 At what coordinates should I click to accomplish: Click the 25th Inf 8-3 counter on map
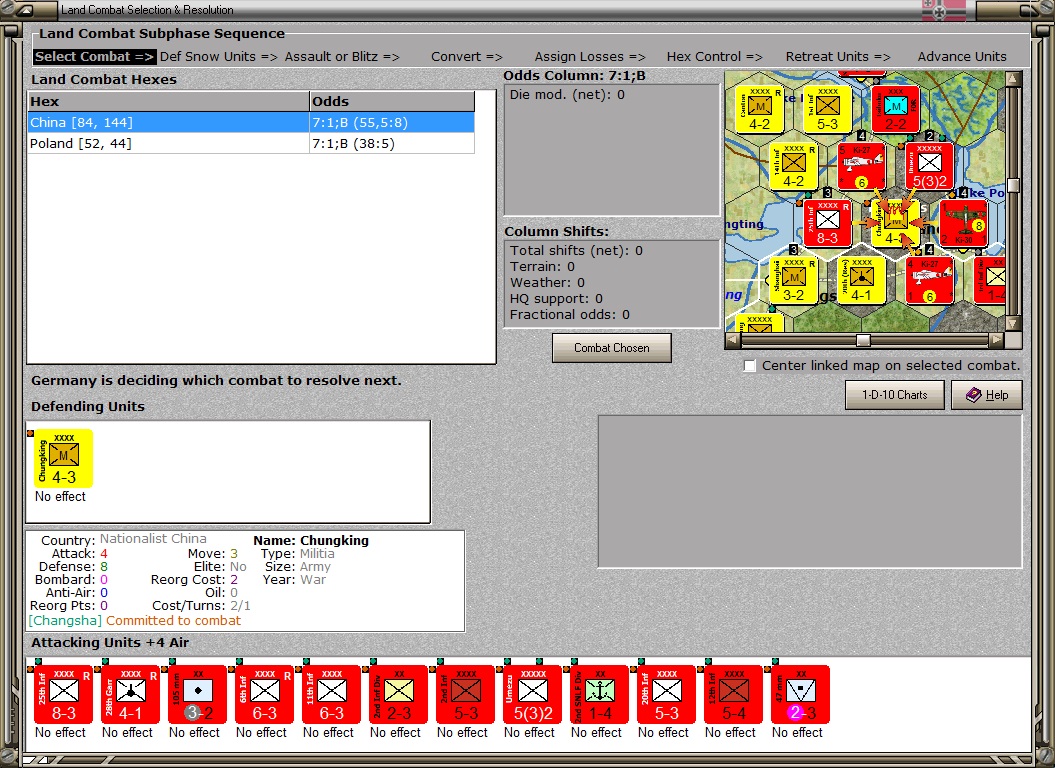tap(828, 223)
